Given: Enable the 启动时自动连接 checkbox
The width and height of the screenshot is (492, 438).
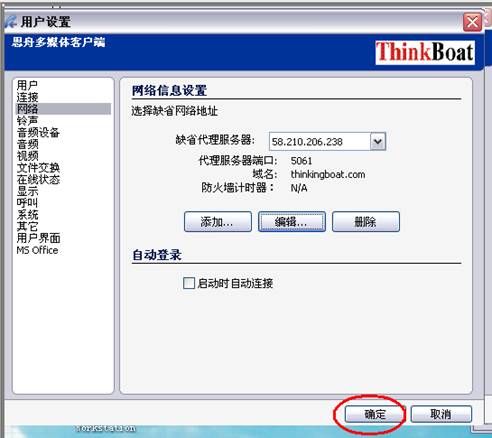Looking at the screenshot, I should (189, 283).
